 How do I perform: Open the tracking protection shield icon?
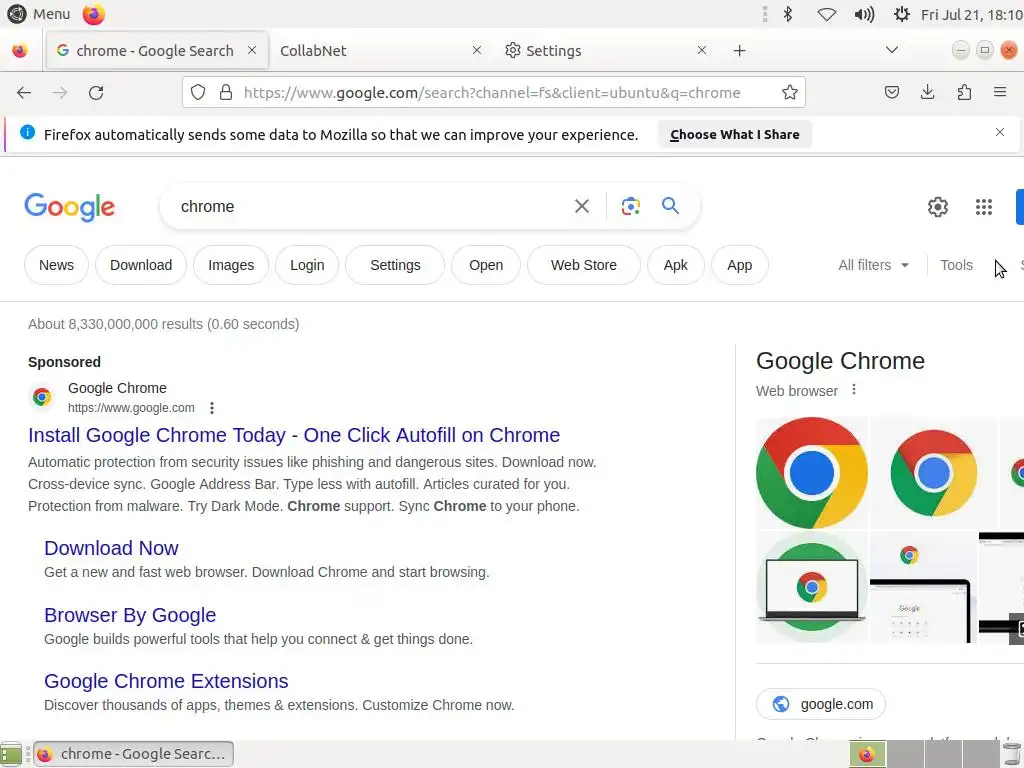pos(198,93)
